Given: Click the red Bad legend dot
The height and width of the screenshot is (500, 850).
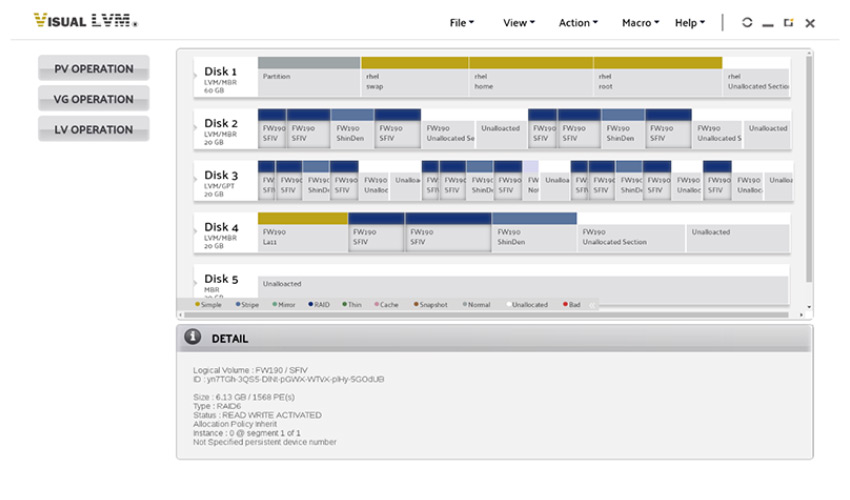Looking at the screenshot, I should 565,304.
